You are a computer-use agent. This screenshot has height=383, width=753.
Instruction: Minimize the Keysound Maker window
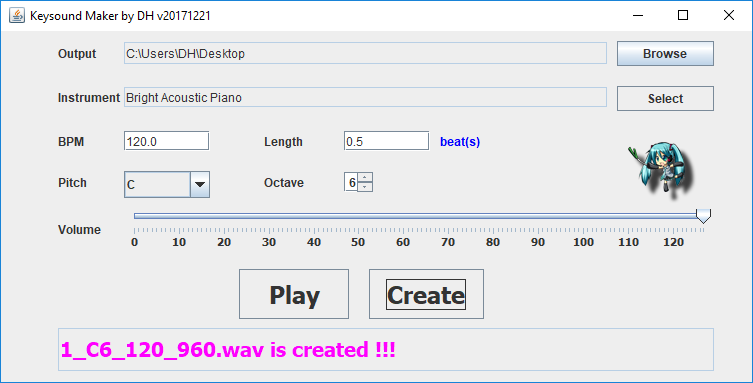click(638, 15)
